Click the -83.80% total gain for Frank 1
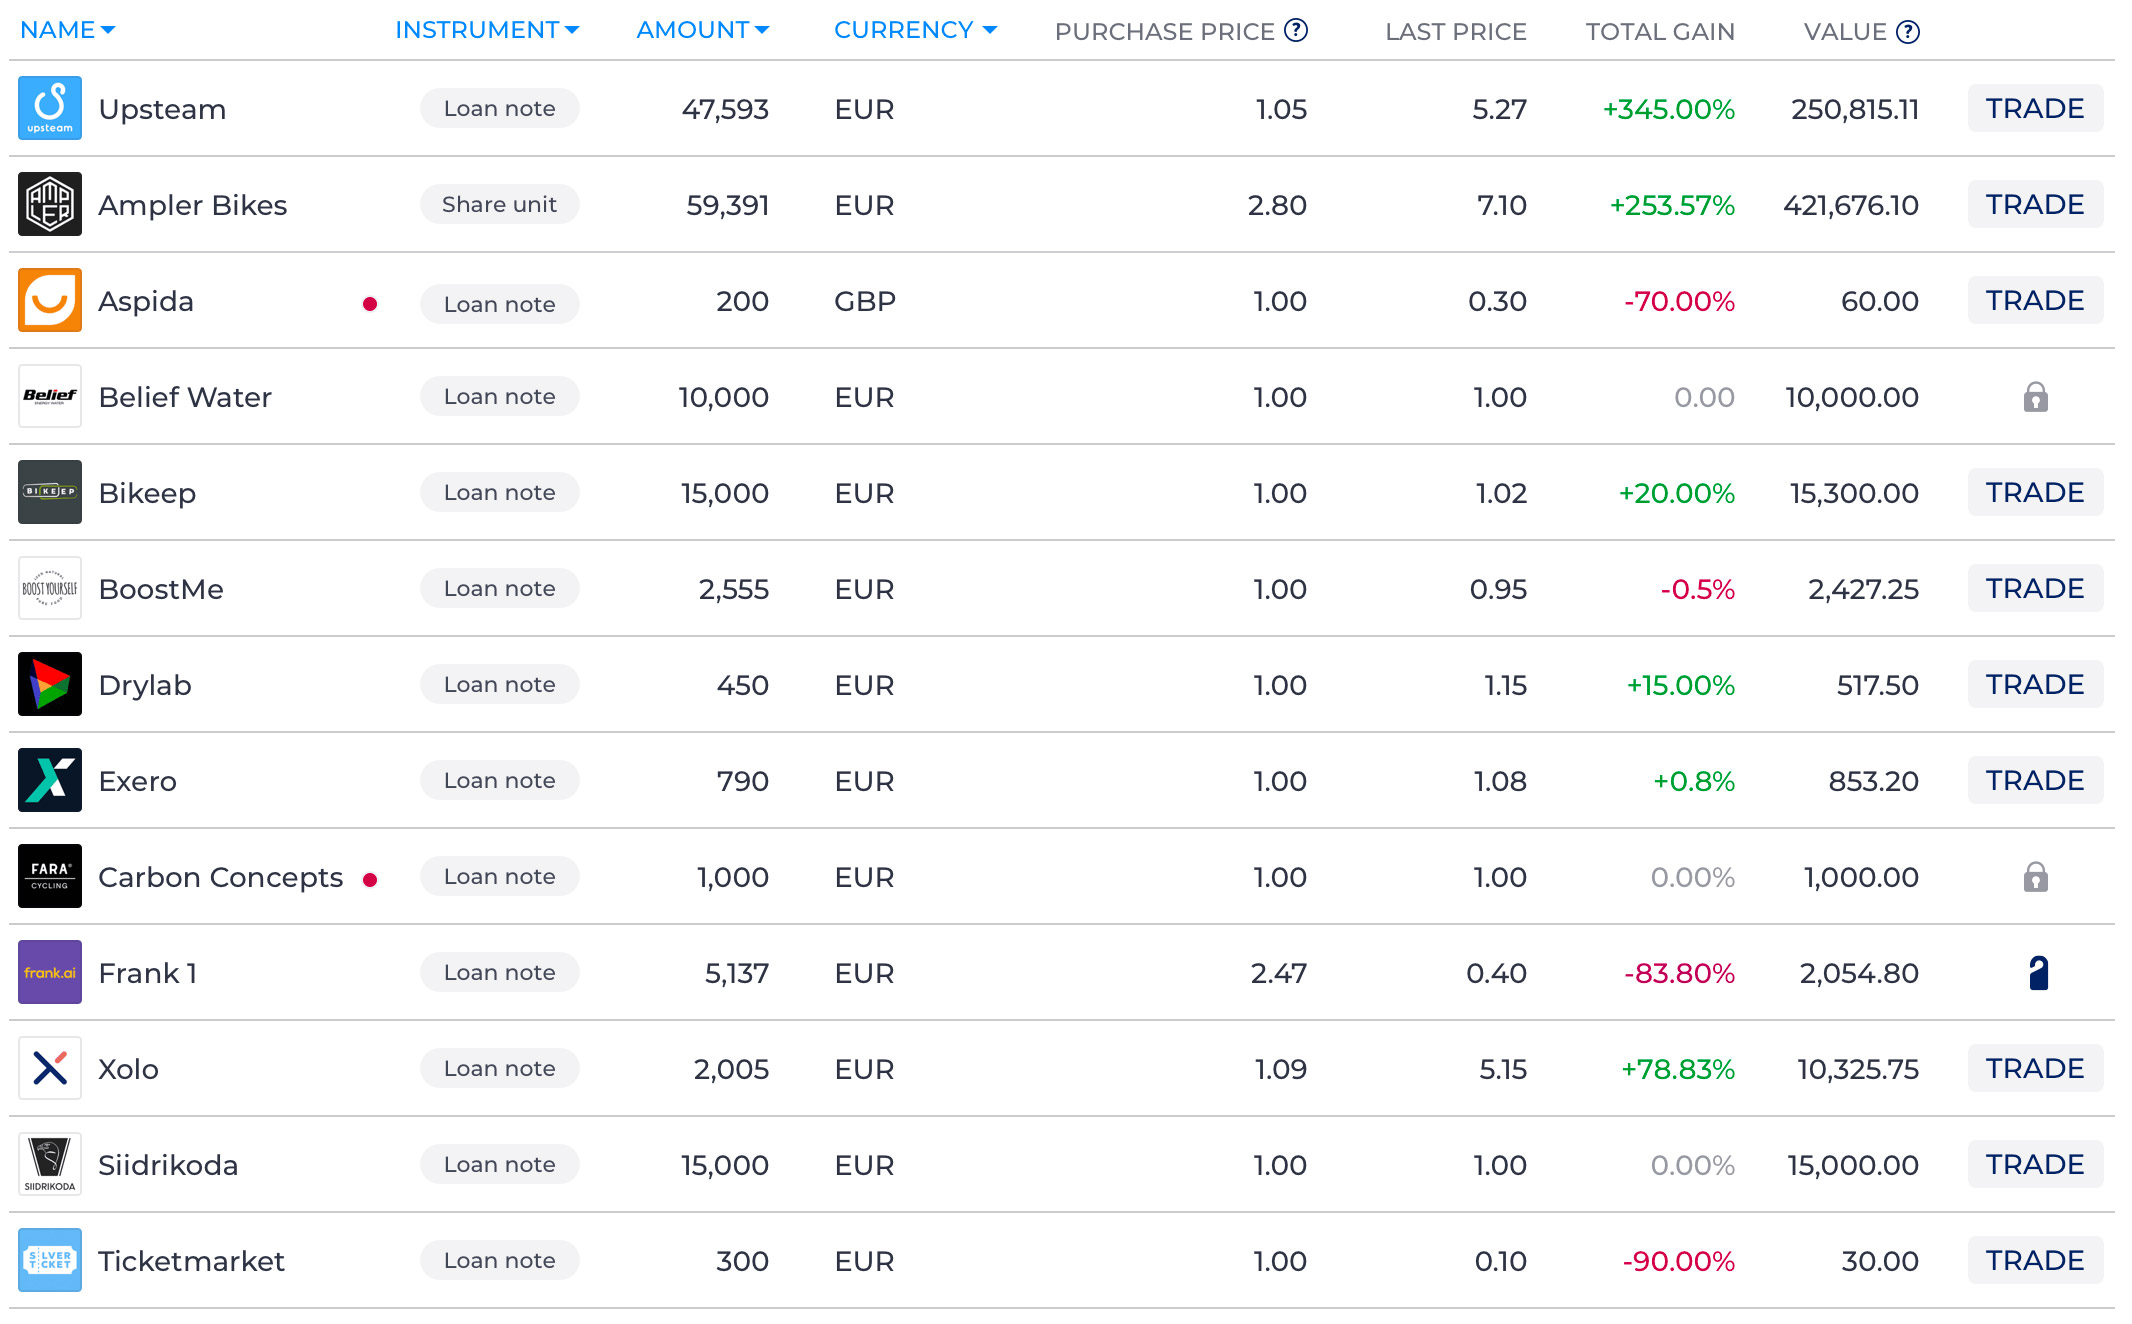 pyautogui.click(x=1679, y=973)
